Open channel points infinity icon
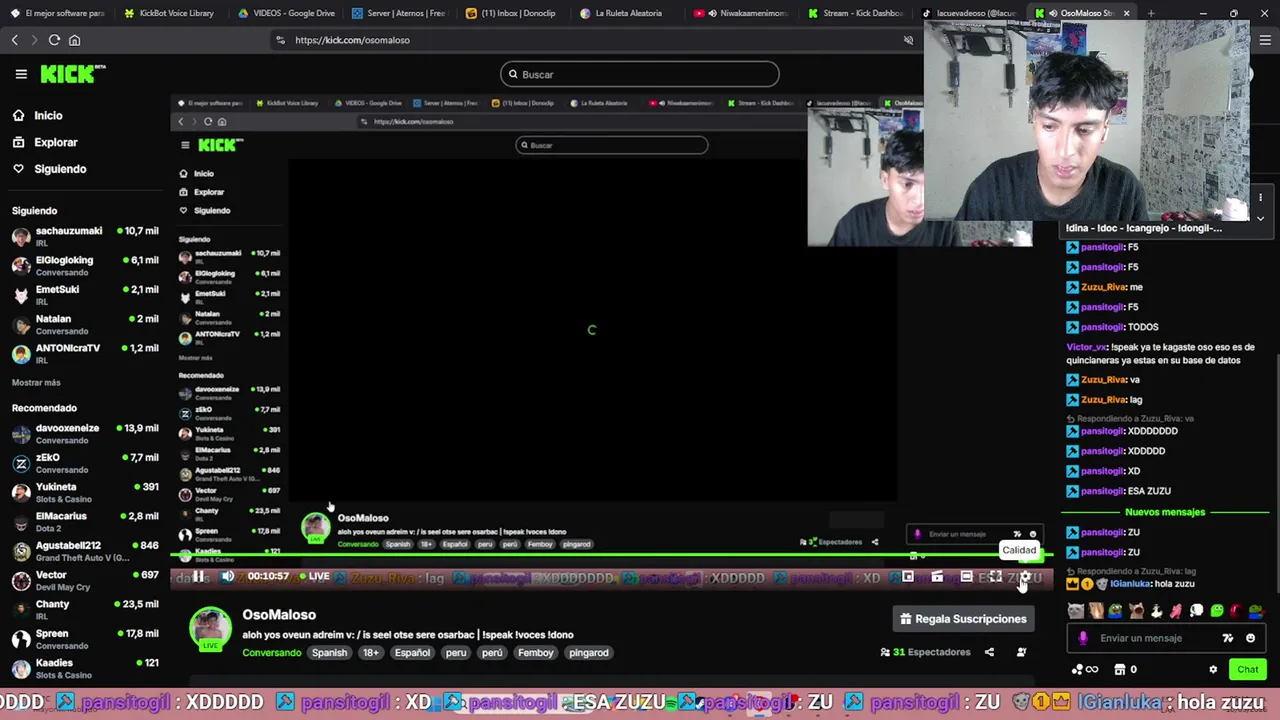This screenshot has height=720, width=1280. pyautogui.click(x=1084, y=670)
